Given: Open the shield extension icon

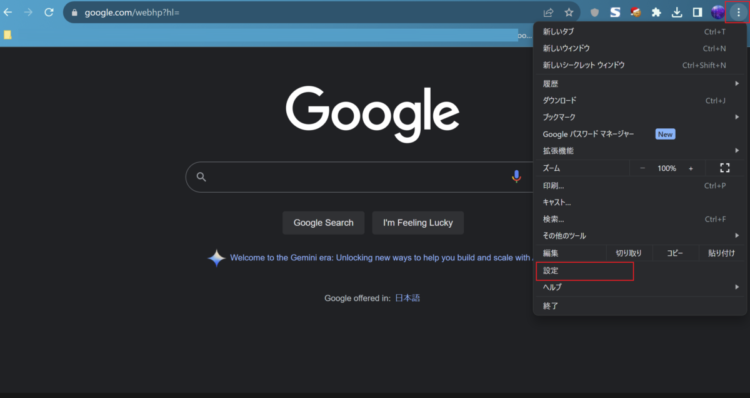Looking at the screenshot, I should click(595, 12).
